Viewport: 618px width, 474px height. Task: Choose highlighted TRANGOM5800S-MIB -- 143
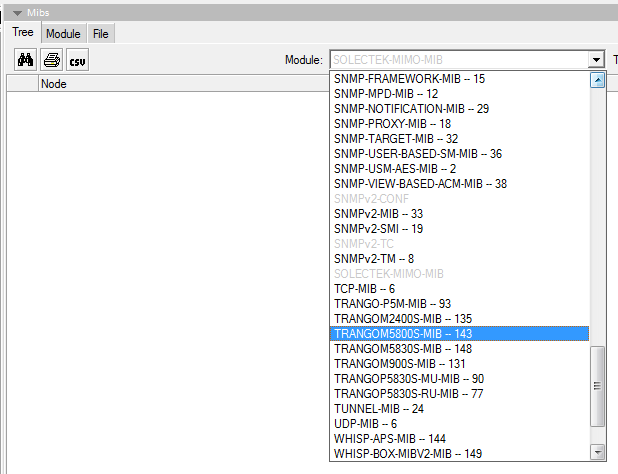point(460,333)
